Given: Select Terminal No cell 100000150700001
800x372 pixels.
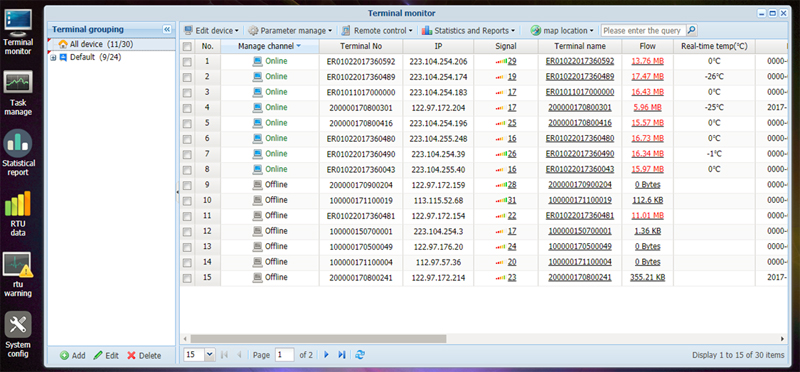Looking at the screenshot, I should click(x=361, y=231).
